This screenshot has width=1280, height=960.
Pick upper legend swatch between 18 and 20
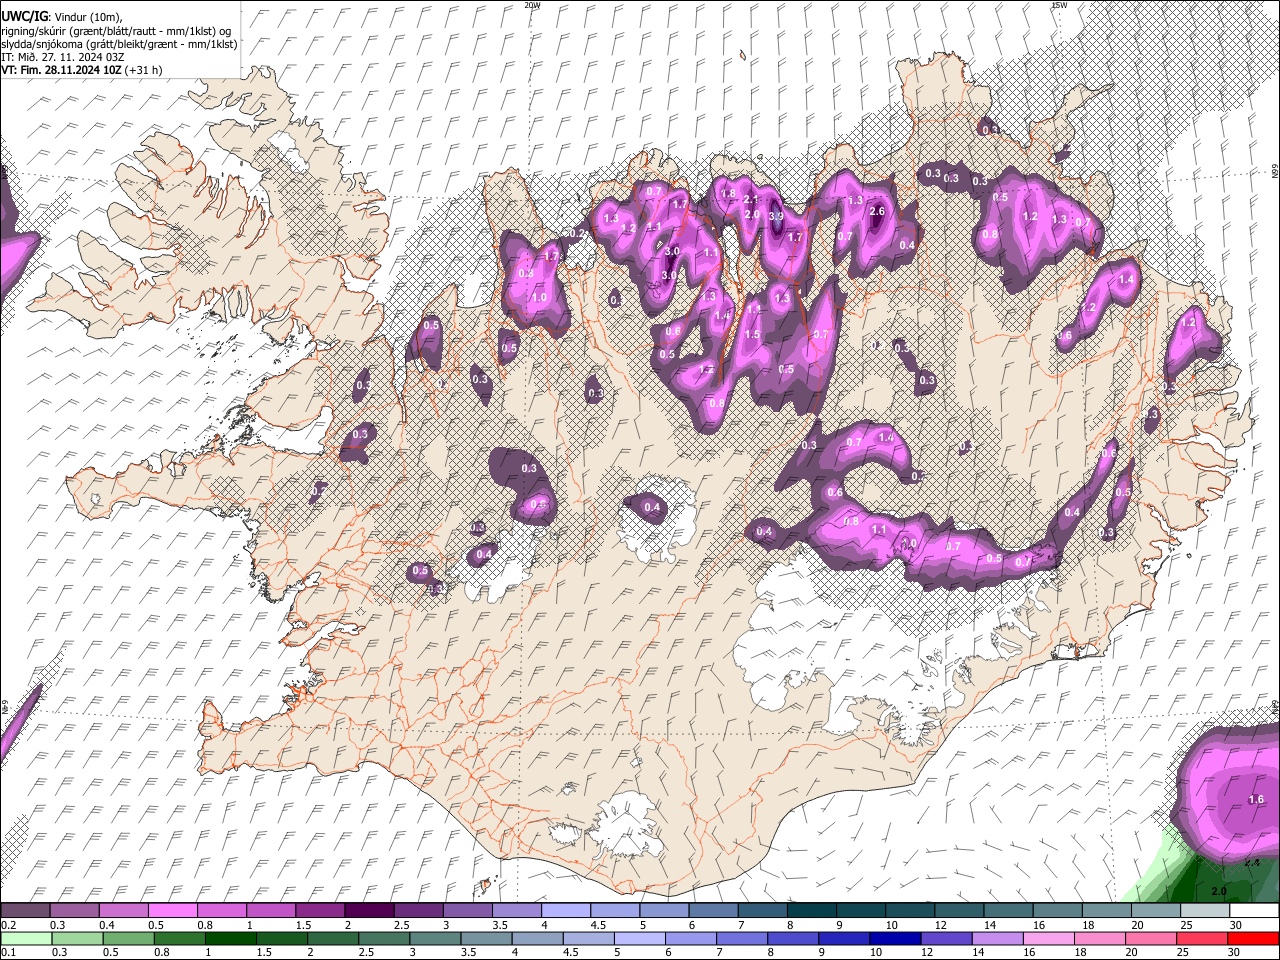coord(1107,910)
